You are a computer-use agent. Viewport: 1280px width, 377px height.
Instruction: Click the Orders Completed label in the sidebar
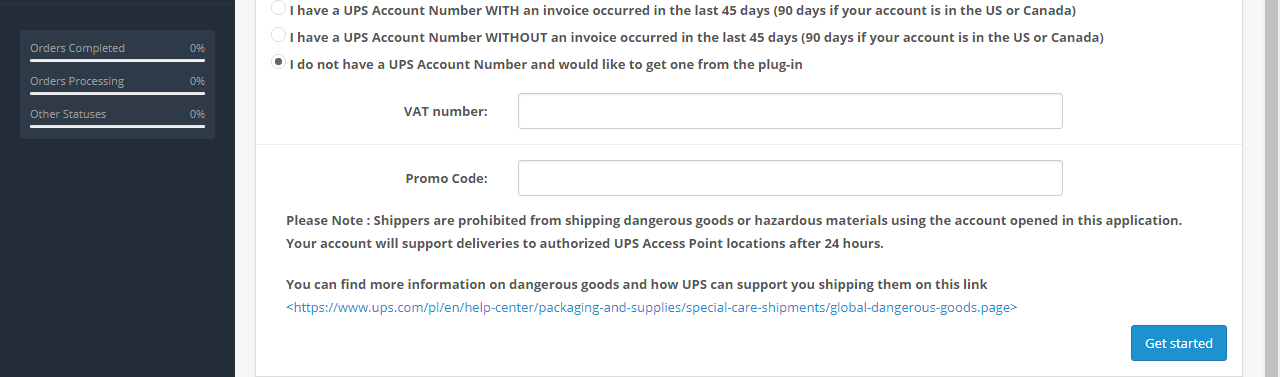[77, 48]
